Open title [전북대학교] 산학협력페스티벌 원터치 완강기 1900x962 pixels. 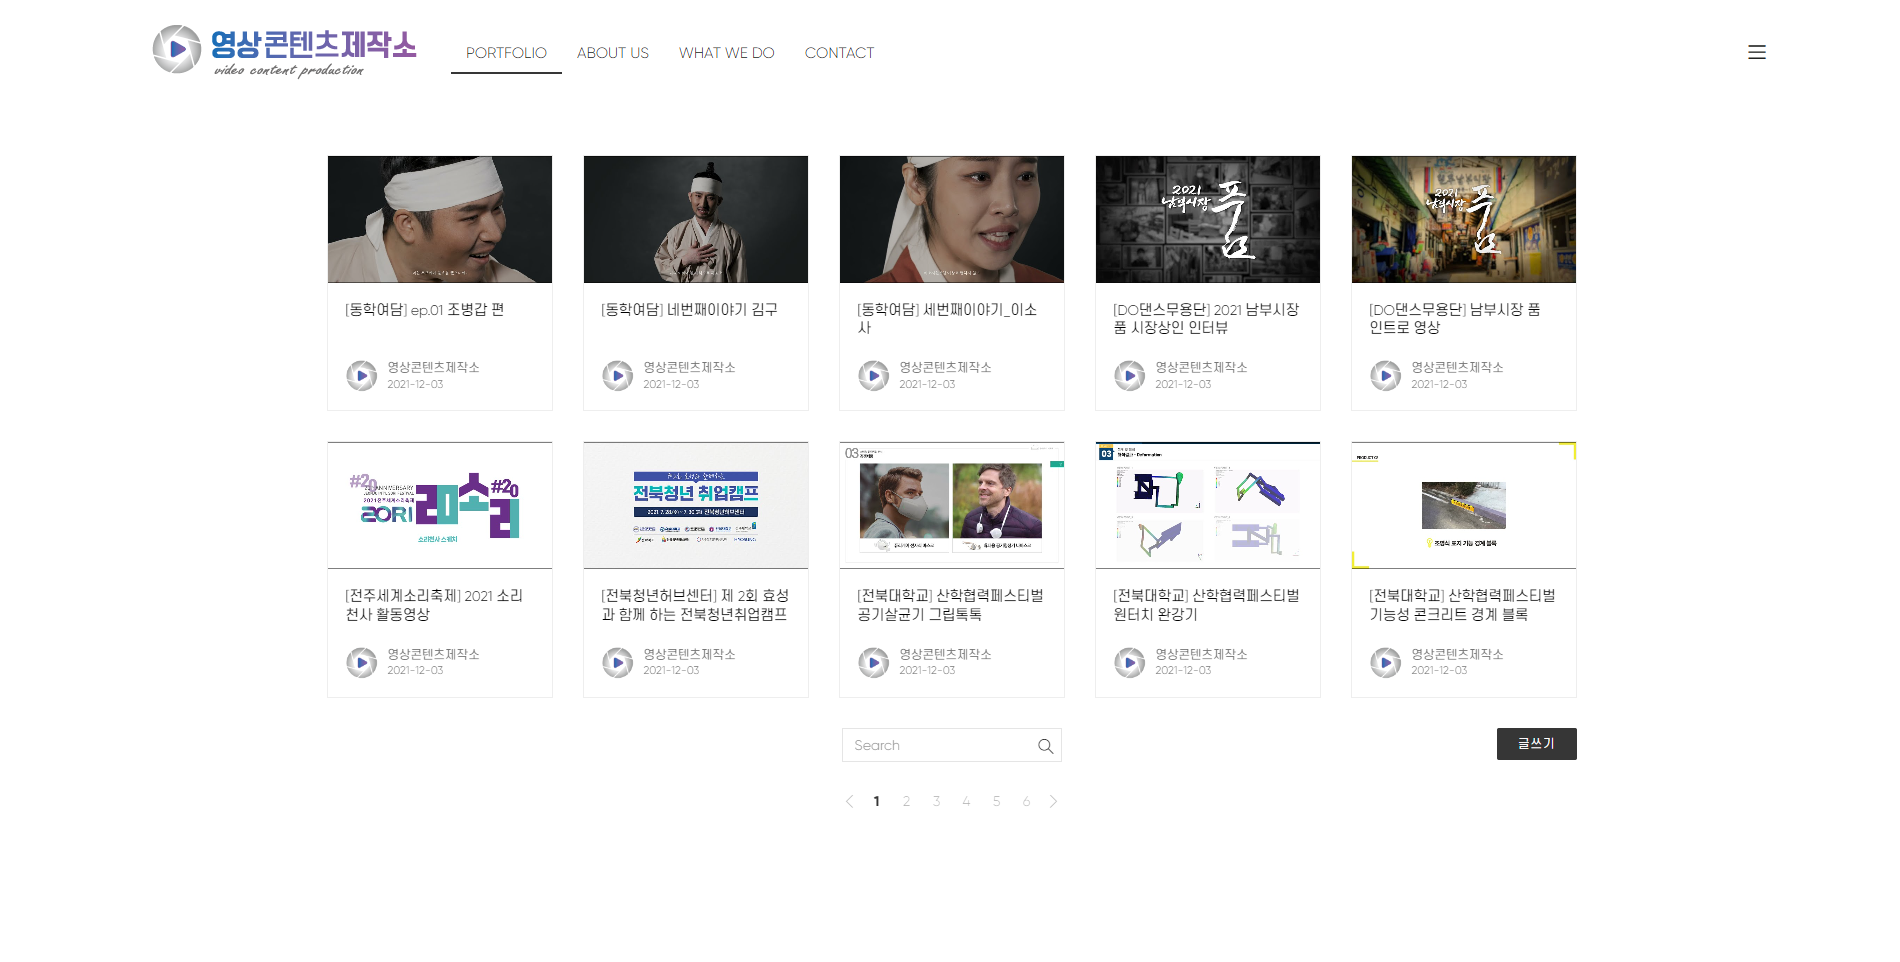tap(1206, 605)
